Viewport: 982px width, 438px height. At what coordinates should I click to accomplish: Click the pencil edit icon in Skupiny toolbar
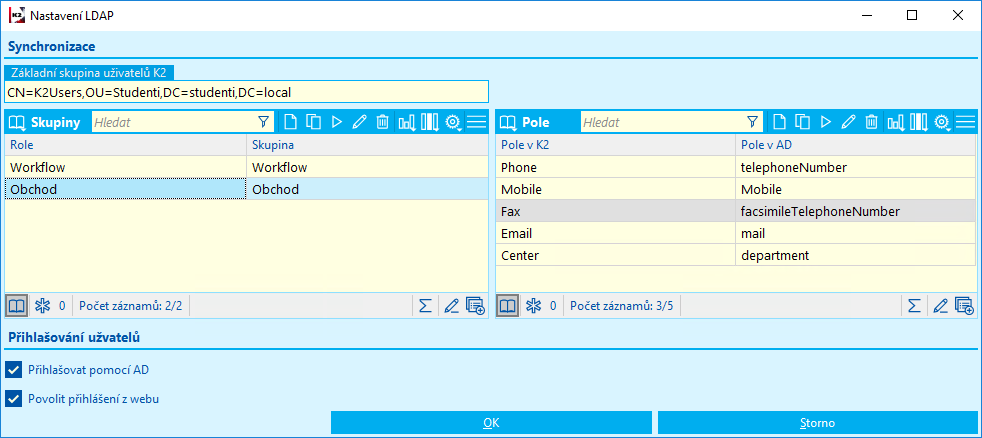[359, 122]
